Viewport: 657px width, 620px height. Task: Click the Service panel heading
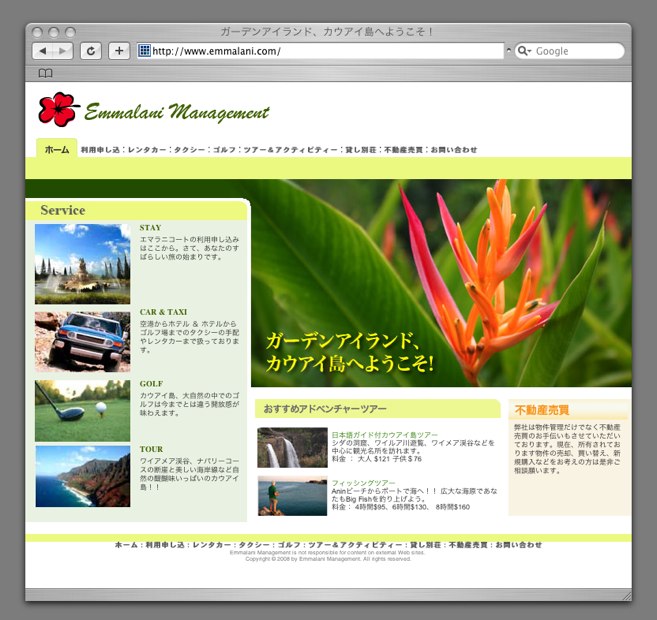click(x=63, y=210)
